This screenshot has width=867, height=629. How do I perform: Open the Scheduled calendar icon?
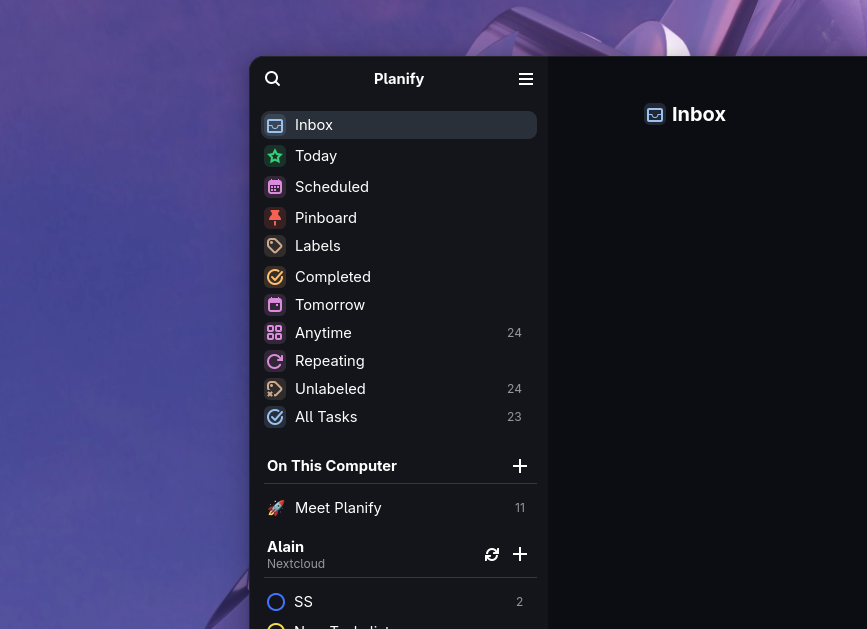pos(275,187)
